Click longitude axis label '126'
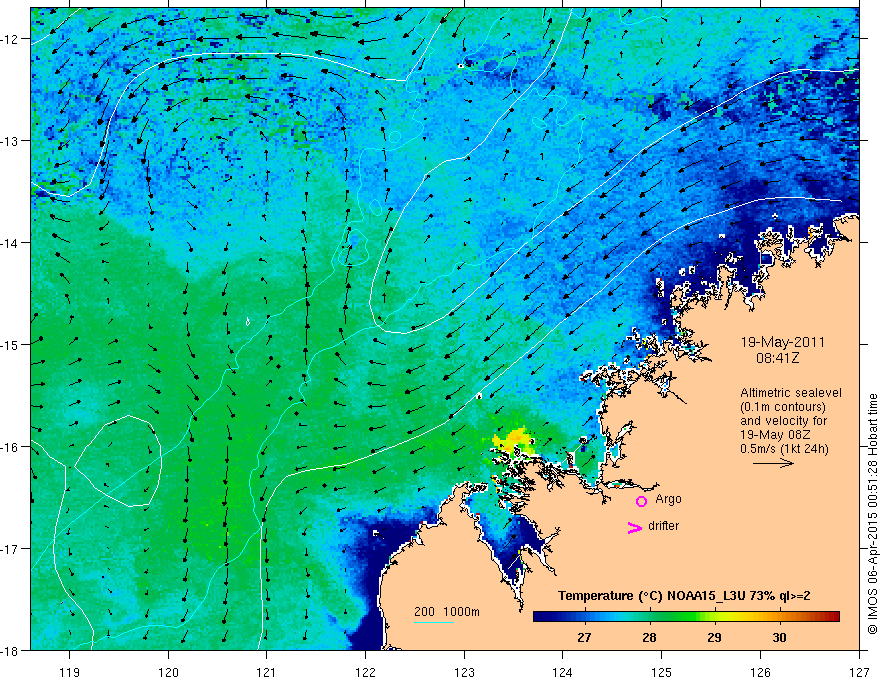The height and width of the screenshot is (680, 880). point(760,672)
